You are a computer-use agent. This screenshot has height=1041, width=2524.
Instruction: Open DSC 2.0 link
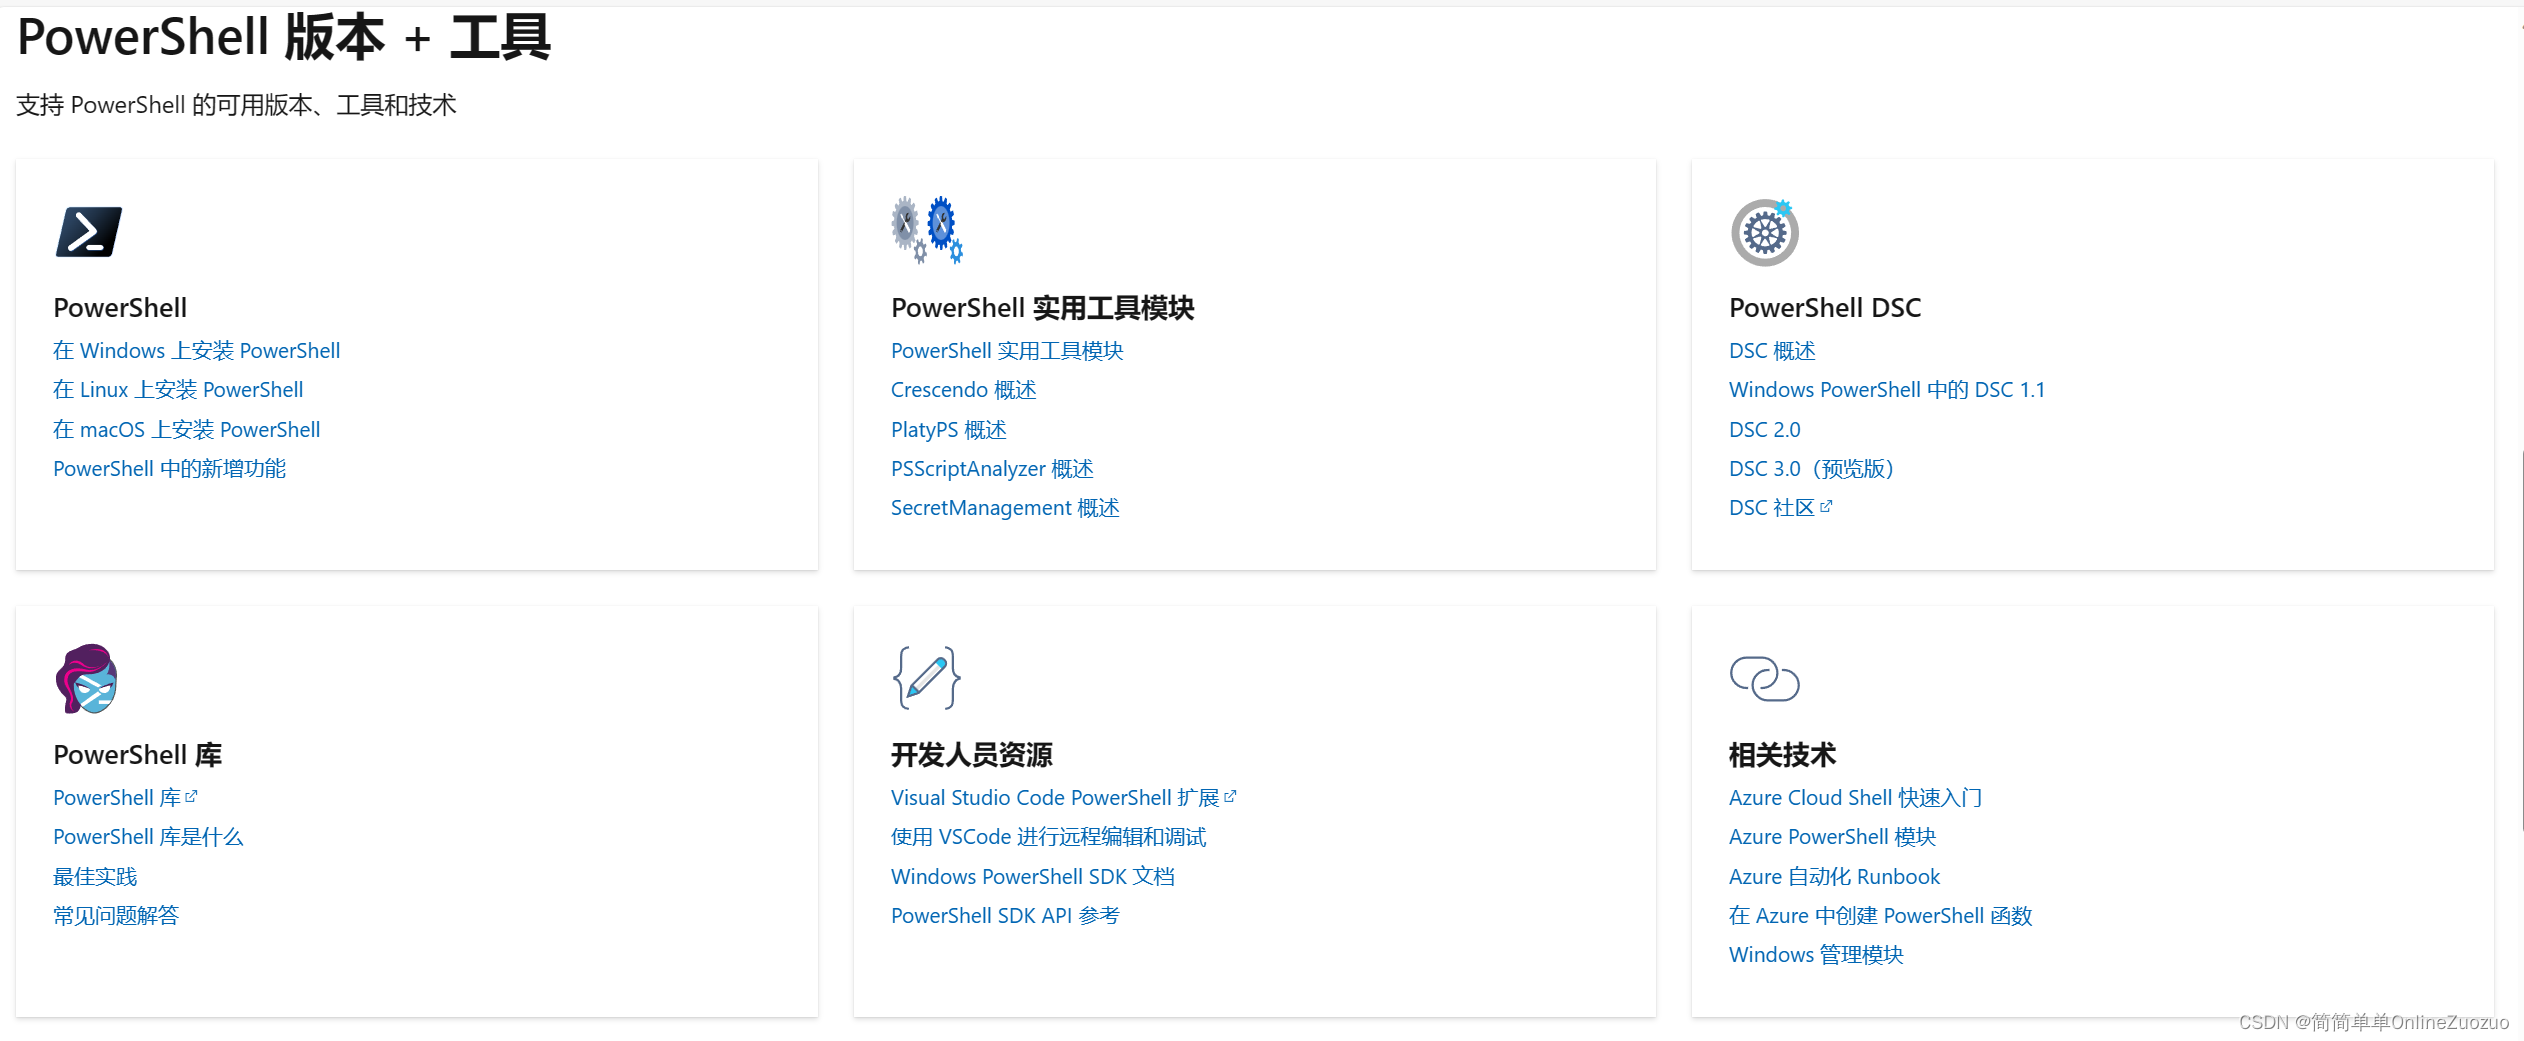point(1765,430)
